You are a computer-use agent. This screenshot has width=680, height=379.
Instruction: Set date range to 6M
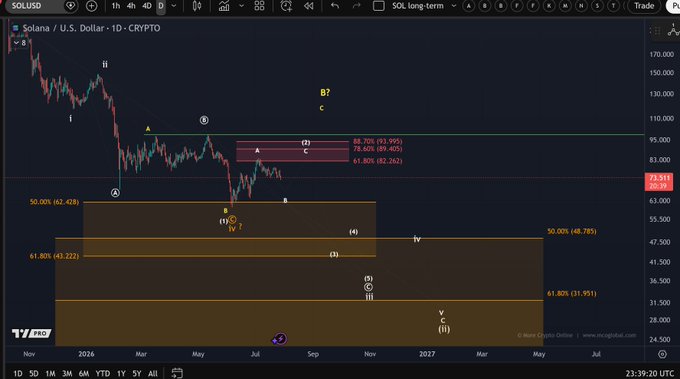coord(84,373)
